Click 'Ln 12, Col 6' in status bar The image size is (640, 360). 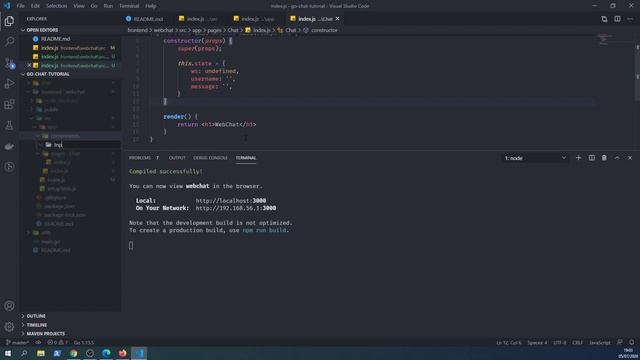(509, 342)
